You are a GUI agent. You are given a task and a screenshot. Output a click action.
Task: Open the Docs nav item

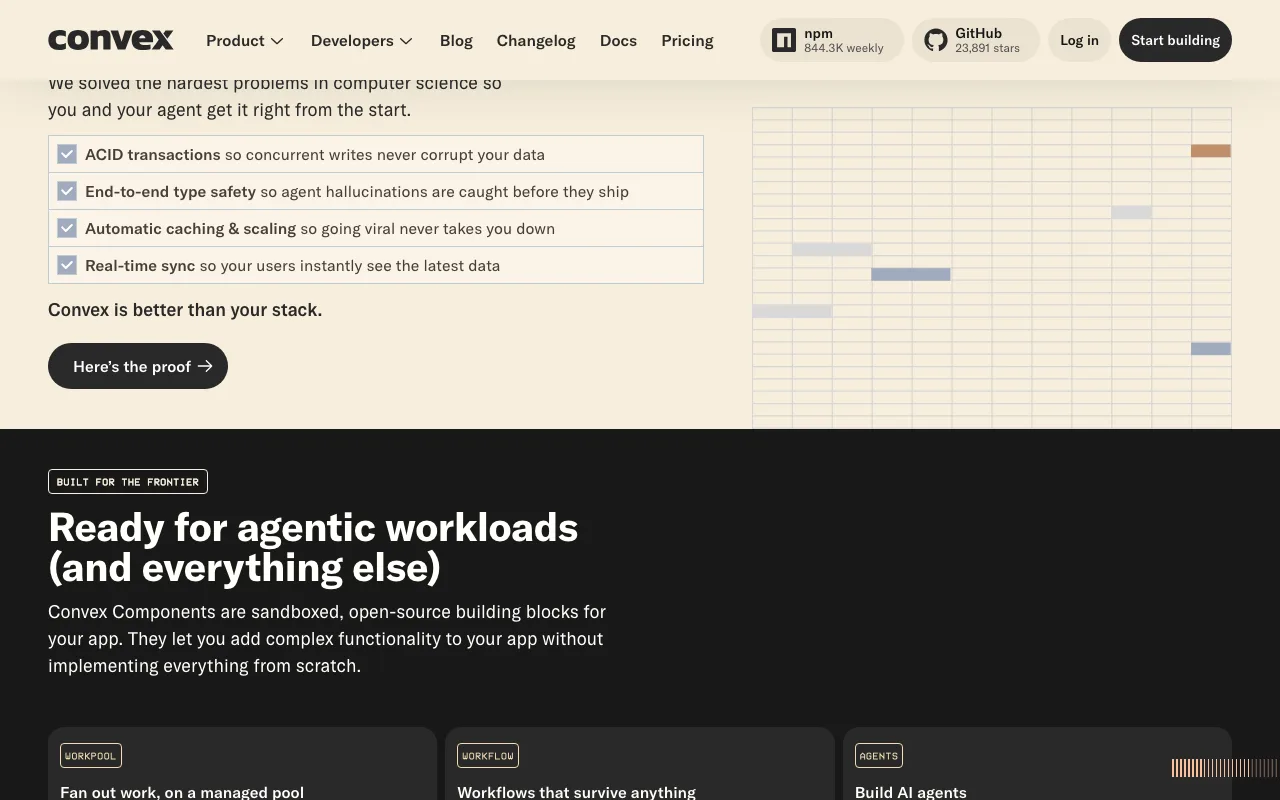click(x=618, y=40)
